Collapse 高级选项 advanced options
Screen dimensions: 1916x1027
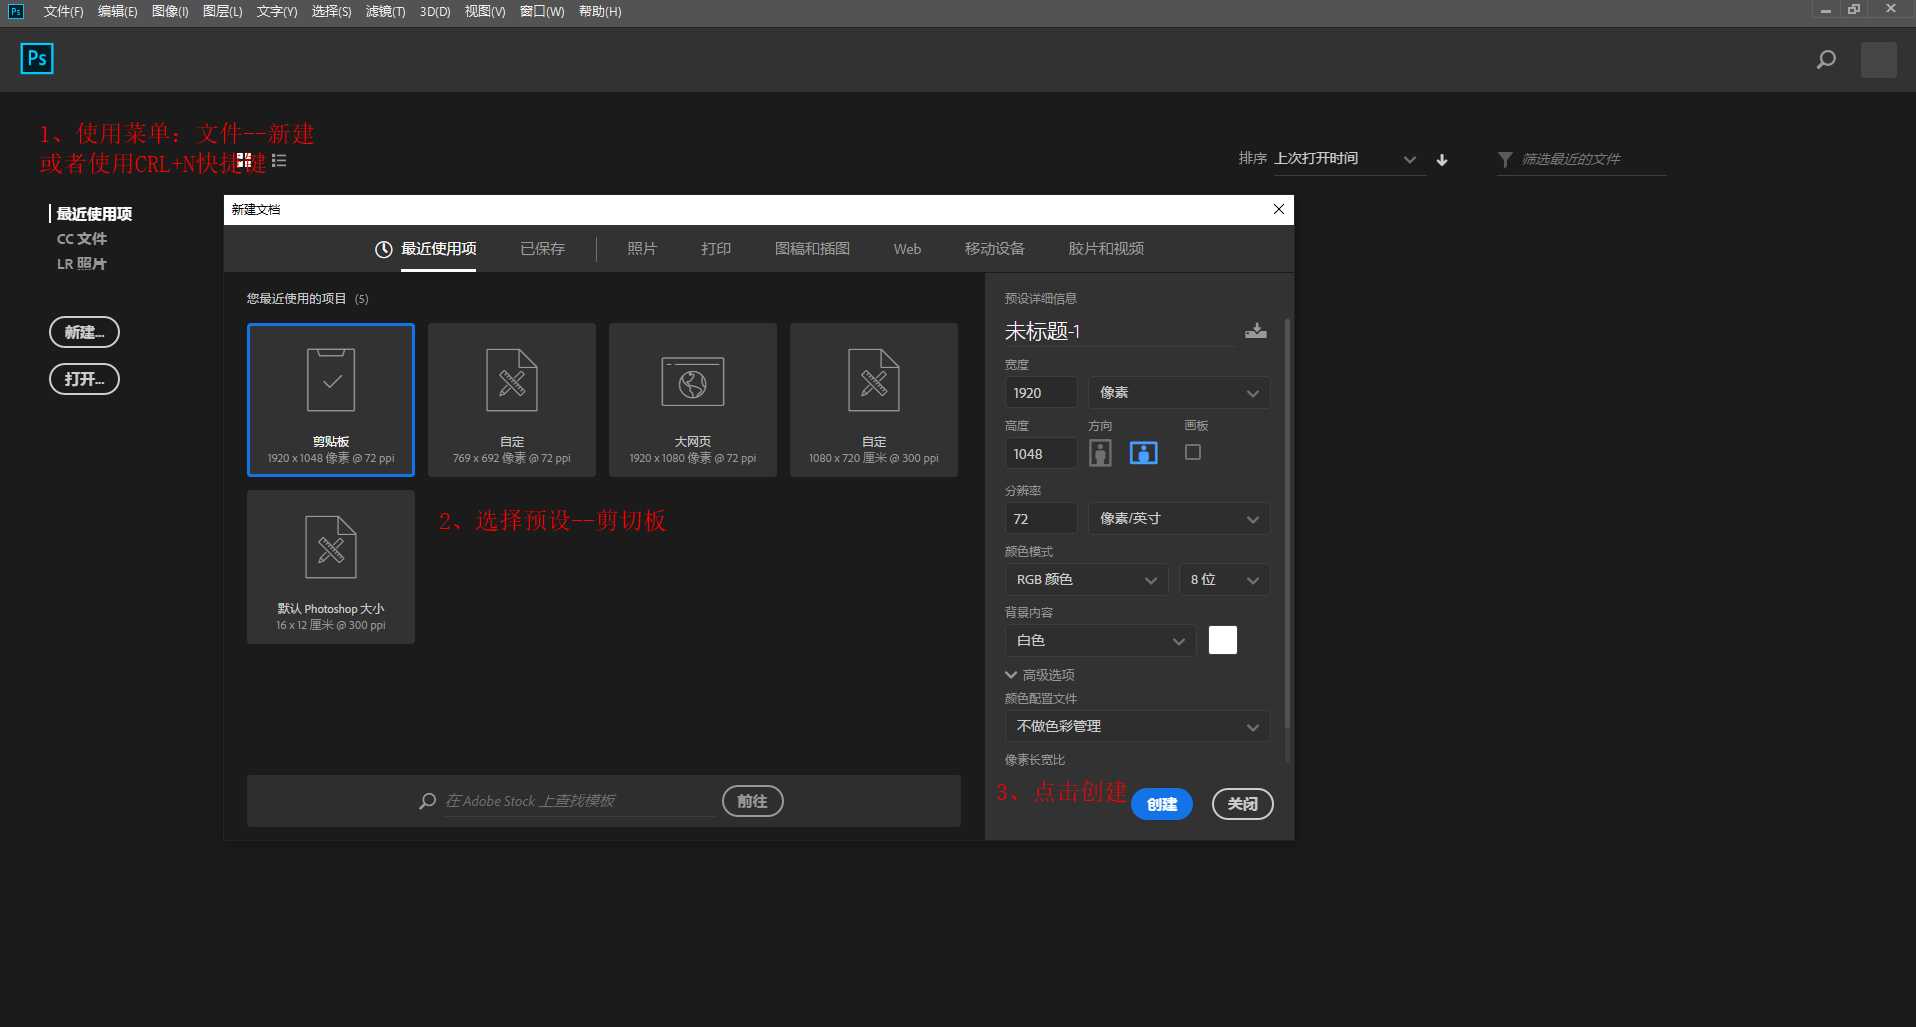[1040, 675]
